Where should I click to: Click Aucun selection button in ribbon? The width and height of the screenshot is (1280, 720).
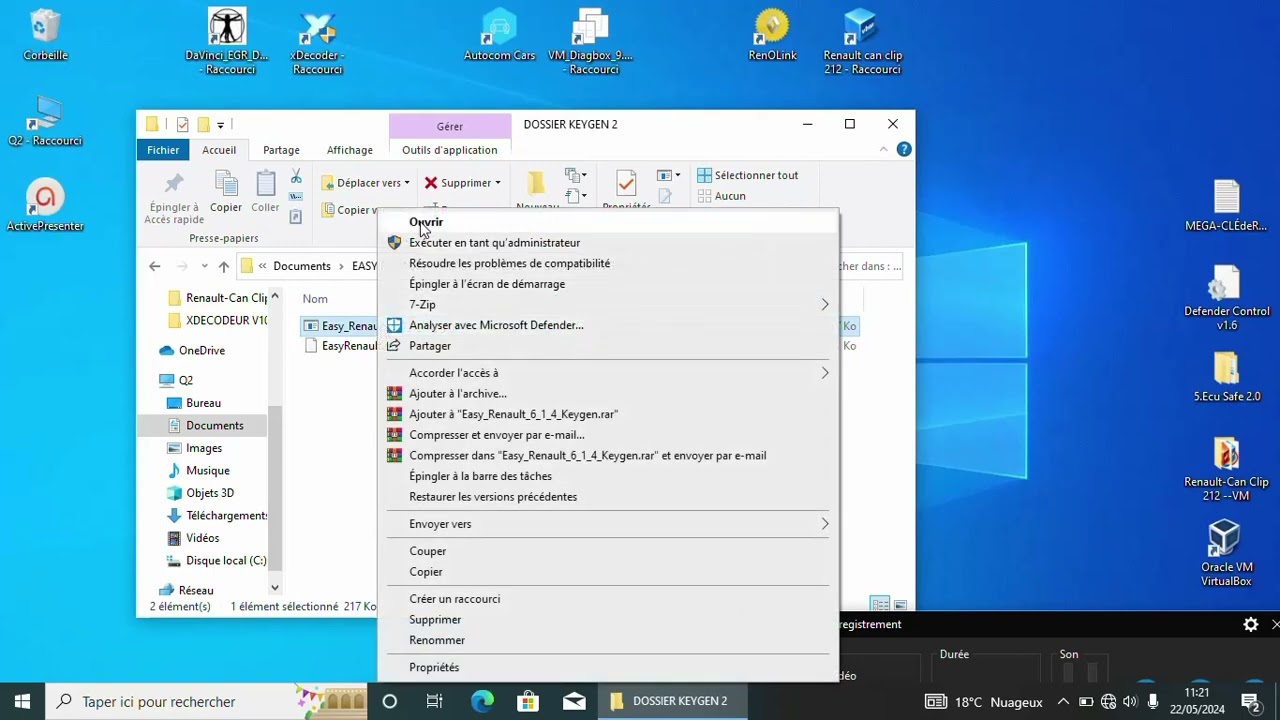(721, 196)
